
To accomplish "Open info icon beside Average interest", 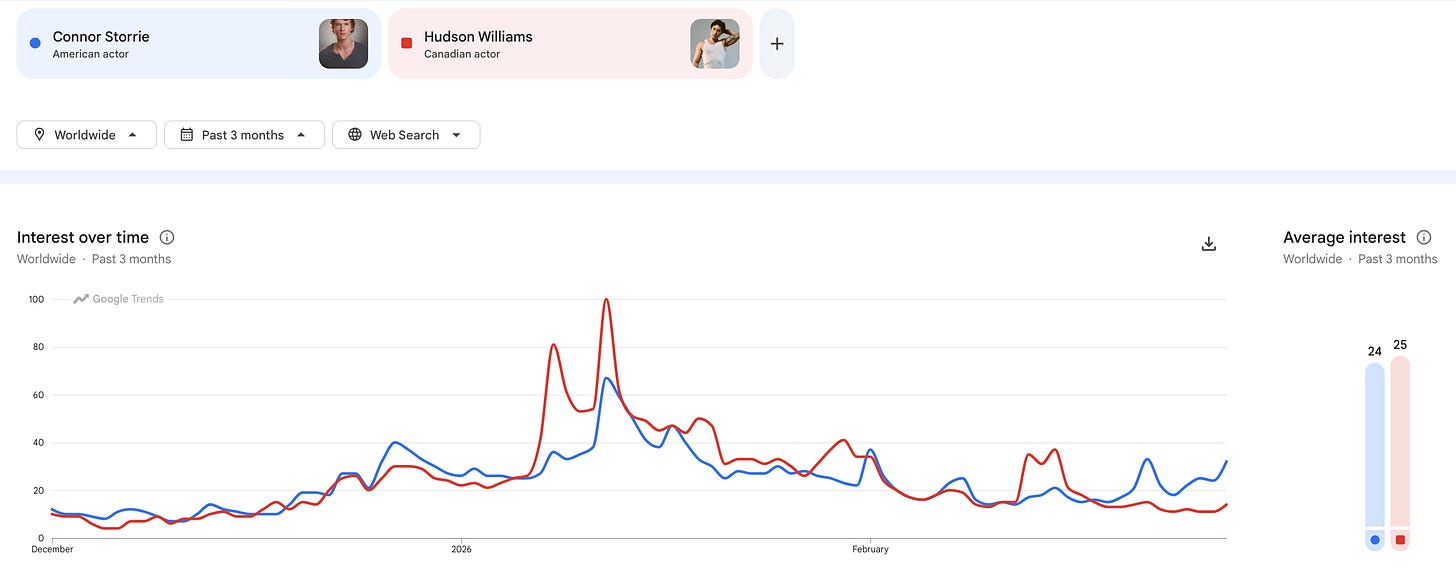I will click(x=1424, y=237).
